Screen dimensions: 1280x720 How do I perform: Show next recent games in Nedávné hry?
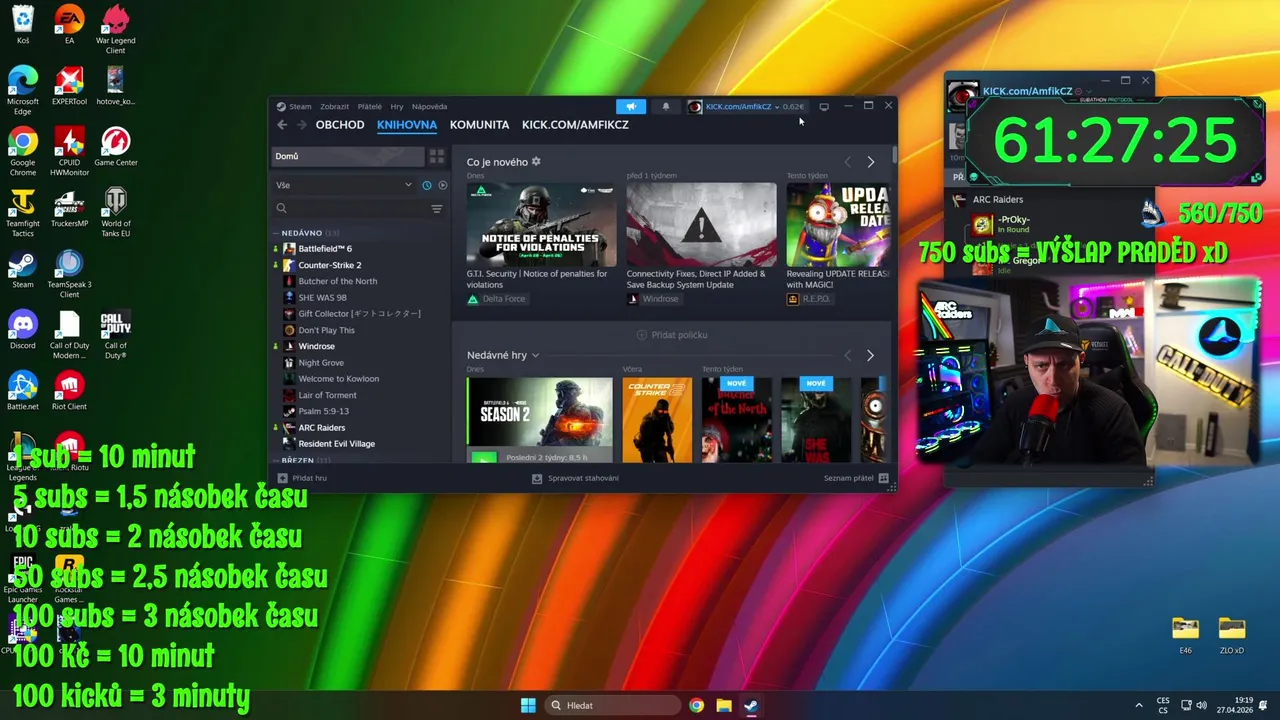click(x=870, y=355)
